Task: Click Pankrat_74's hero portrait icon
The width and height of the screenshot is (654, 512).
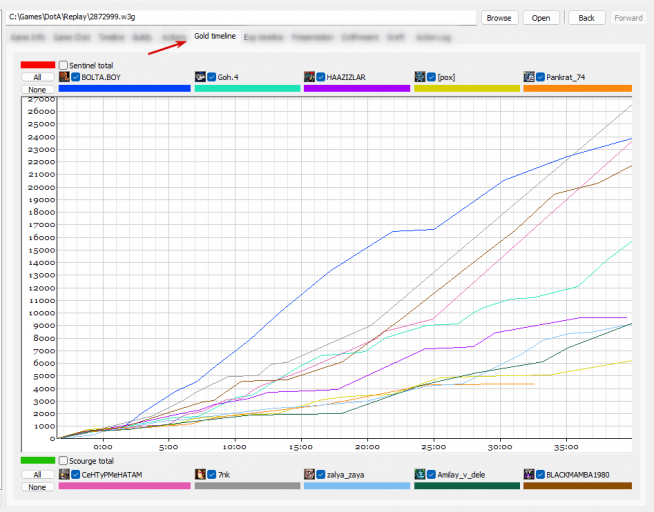Action: pyautogui.click(x=529, y=77)
